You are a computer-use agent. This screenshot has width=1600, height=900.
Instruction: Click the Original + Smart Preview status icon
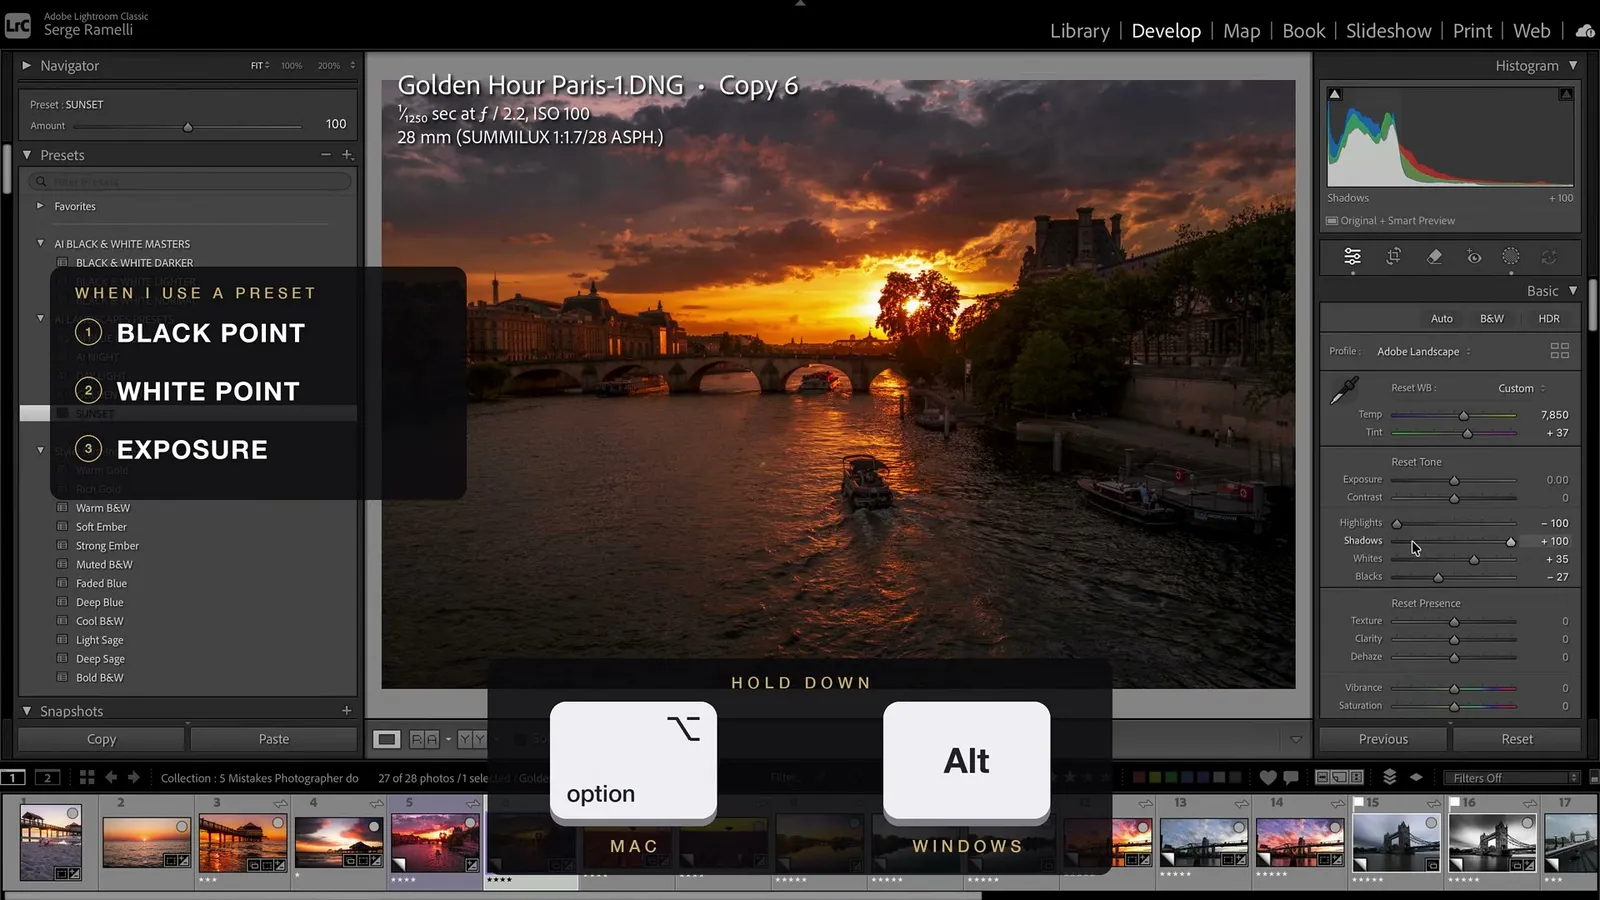pos(1332,221)
